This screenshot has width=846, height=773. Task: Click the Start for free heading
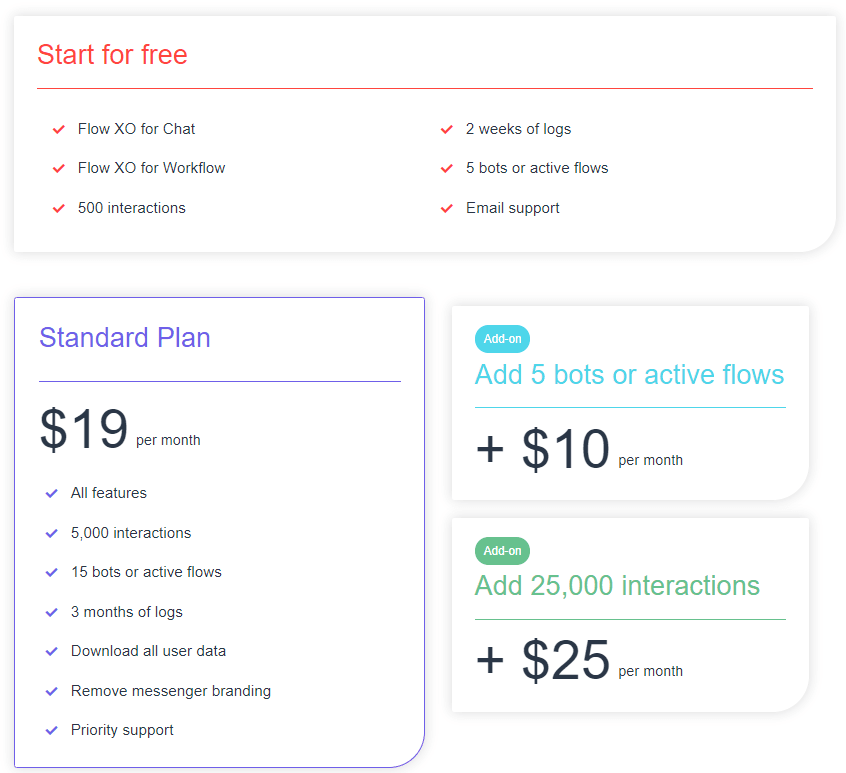point(112,54)
